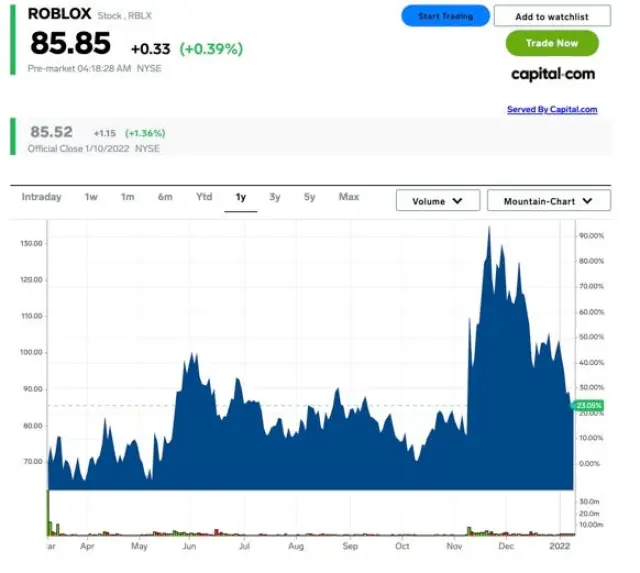The width and height of the screenshot is (640, 573).
Task: Open the Volume dropdown
Action: pyautogui.click(x=438, y=201)
